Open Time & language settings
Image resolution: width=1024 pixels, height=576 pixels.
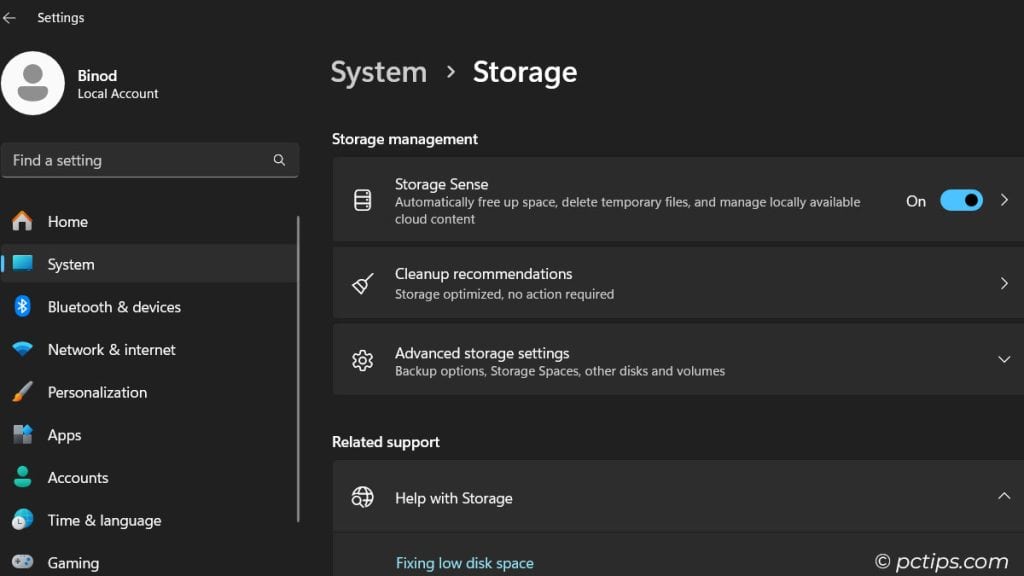coord(150,520)
